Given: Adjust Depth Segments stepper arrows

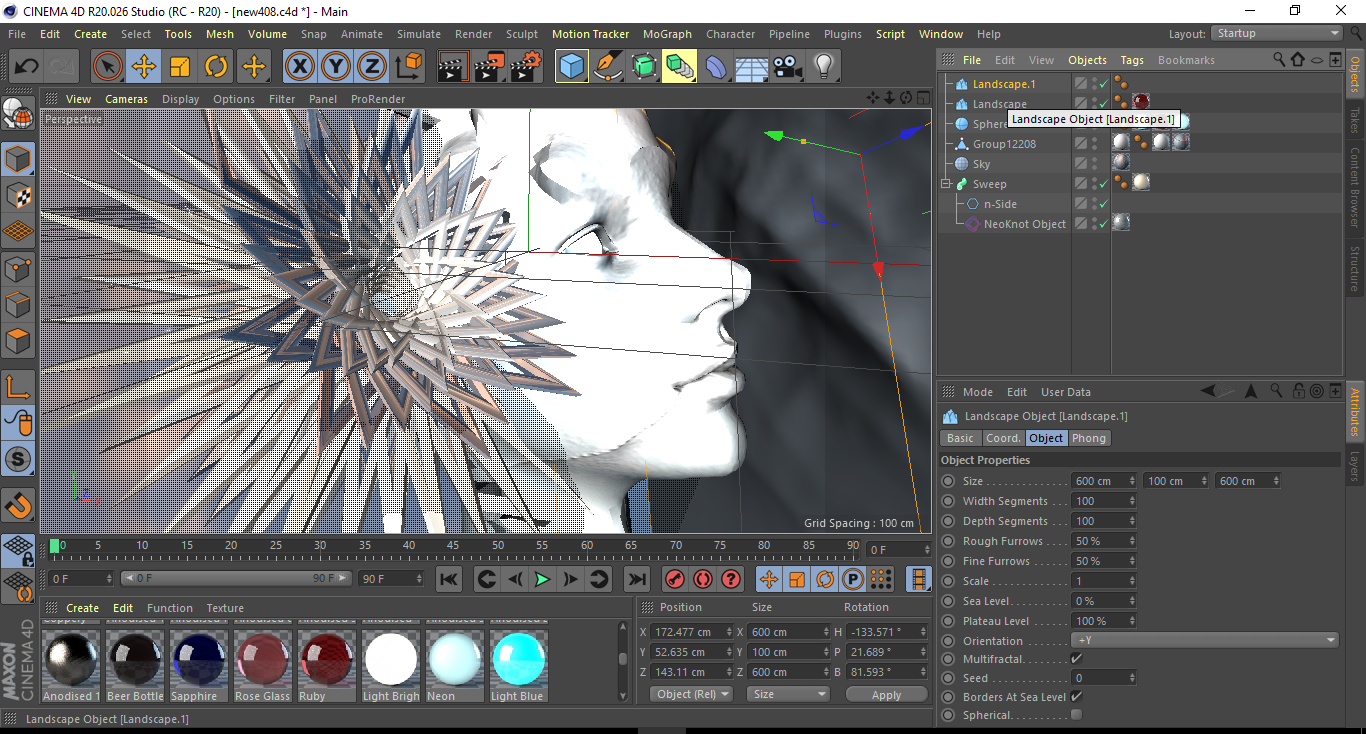Looking at the screenshot, I should [x=1131, y=521].
